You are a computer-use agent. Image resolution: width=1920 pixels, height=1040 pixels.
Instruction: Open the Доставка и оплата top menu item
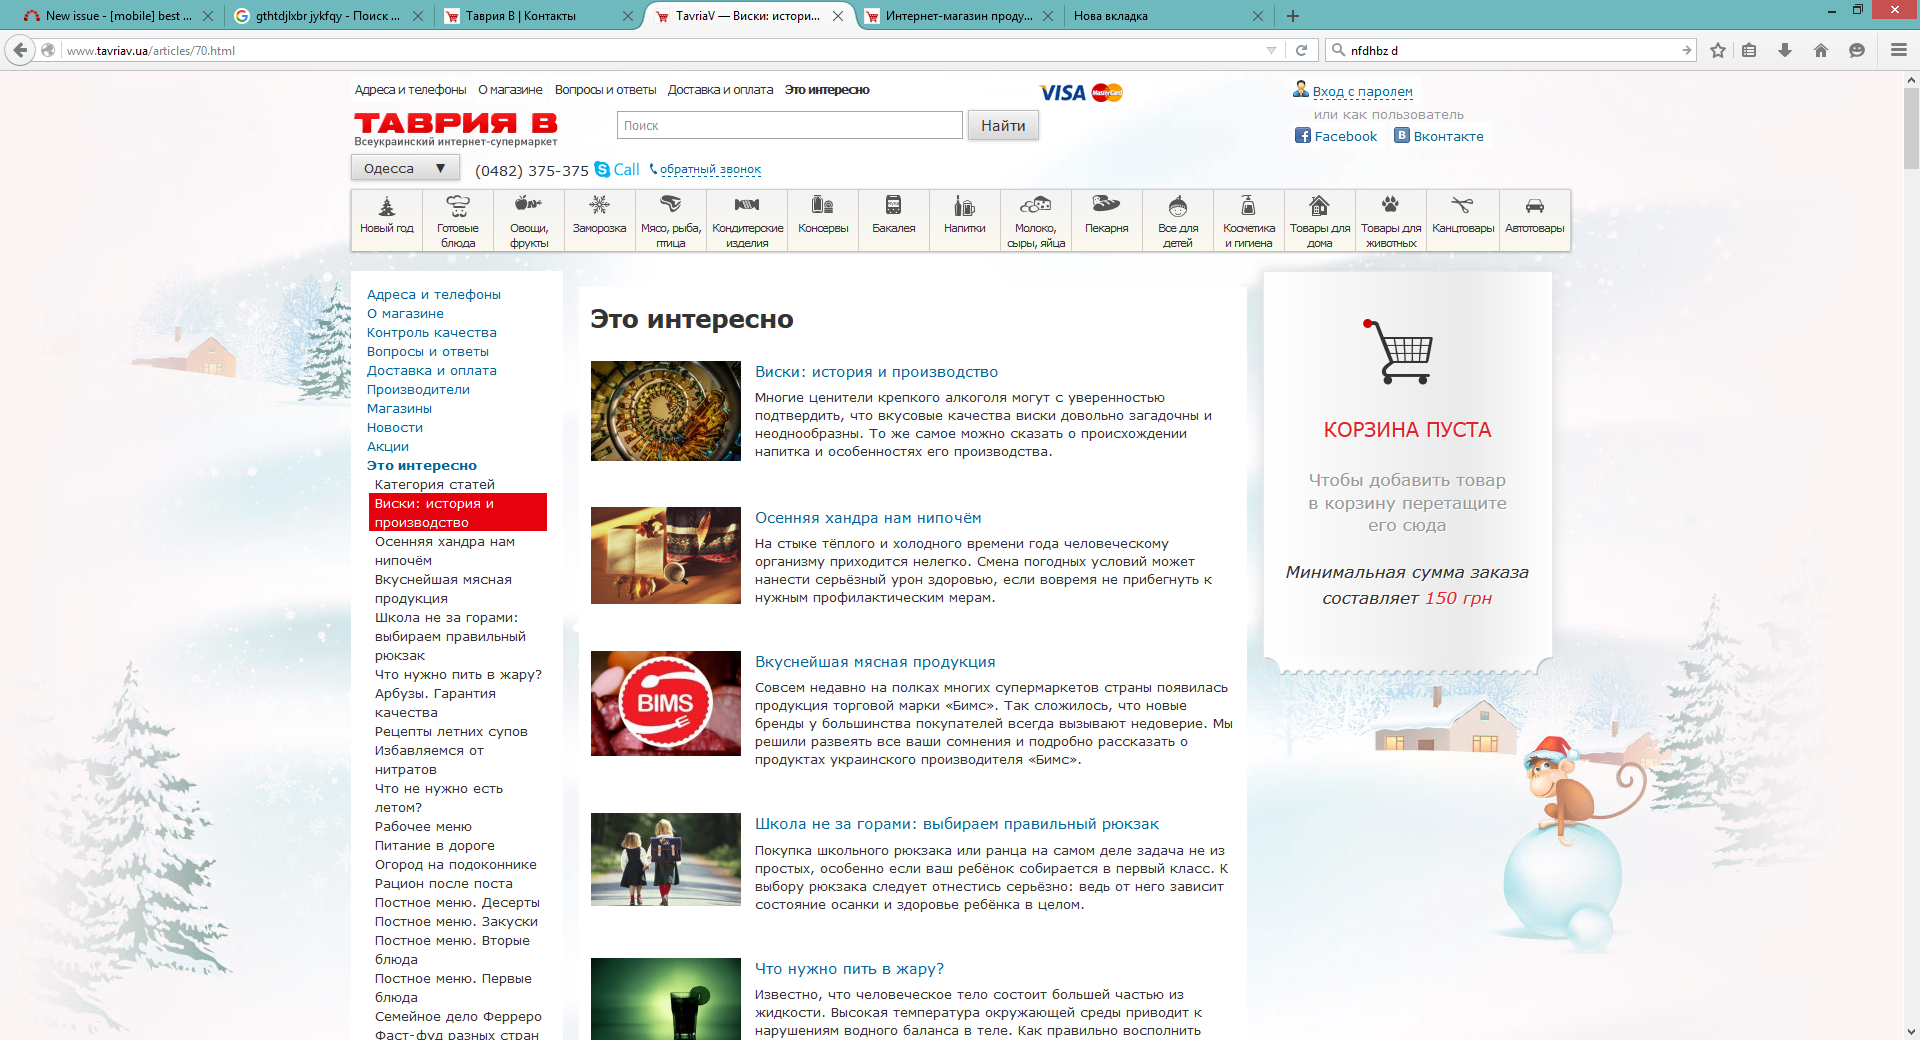click(720, 90)
